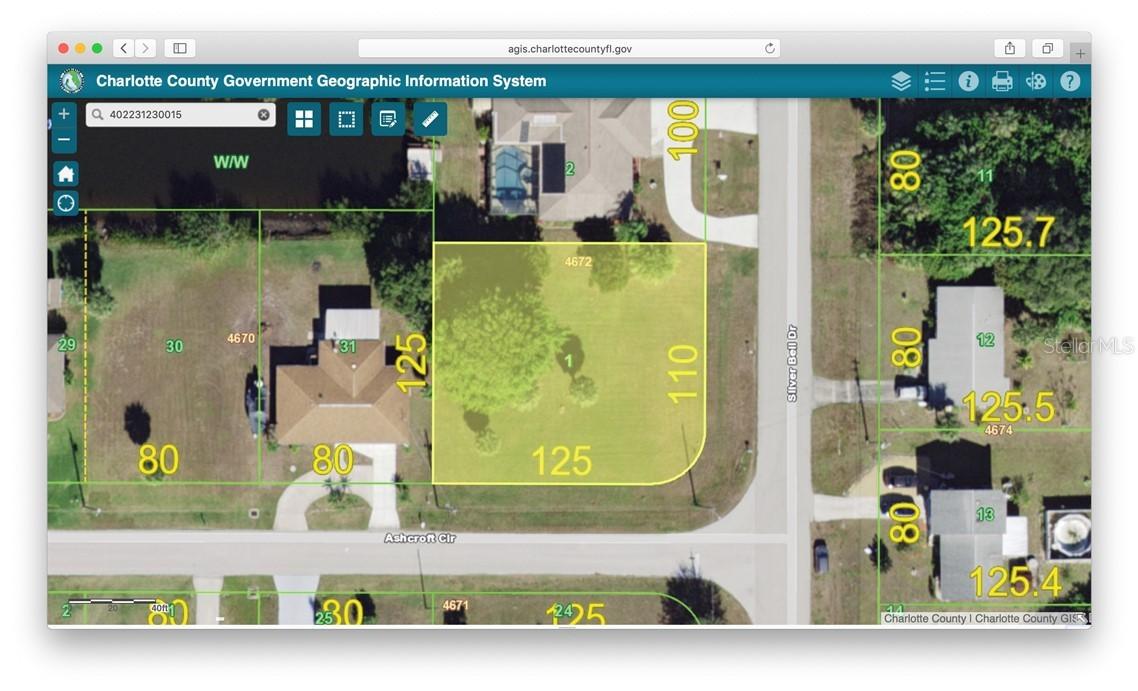Return map to home extent
The image size is (1138, 691).
click(65, 174)
